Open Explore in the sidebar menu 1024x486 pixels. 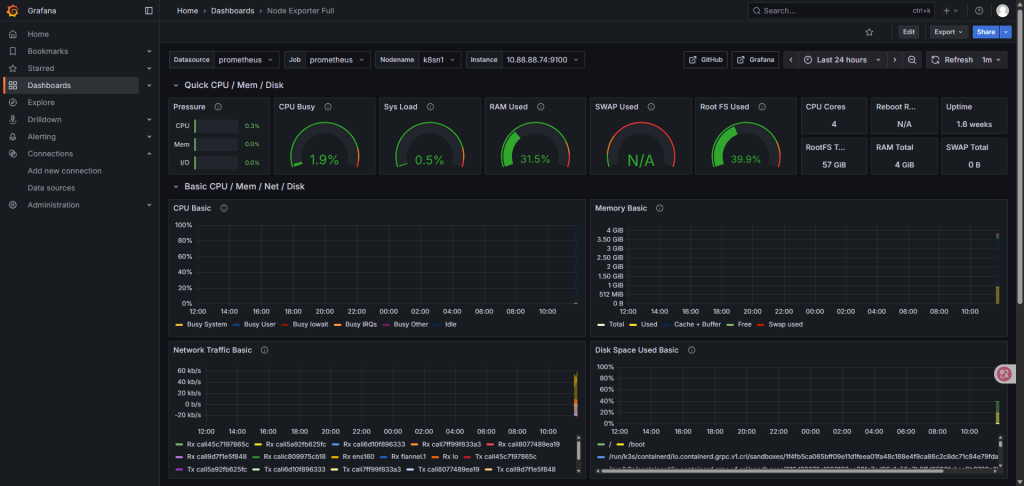(41, 102)
